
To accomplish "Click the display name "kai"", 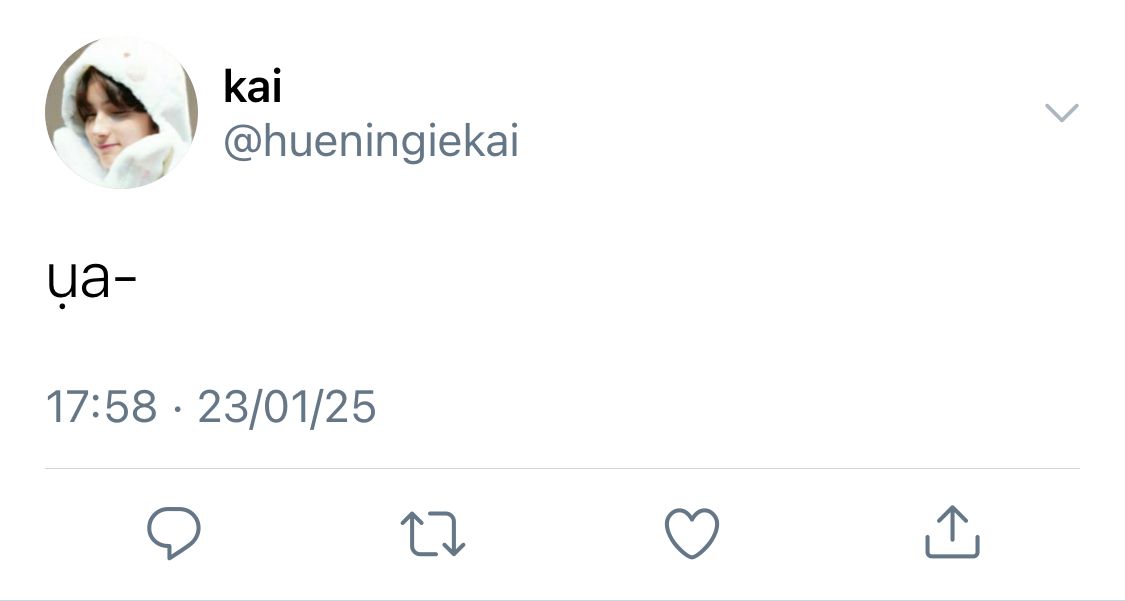I will 252,87.
